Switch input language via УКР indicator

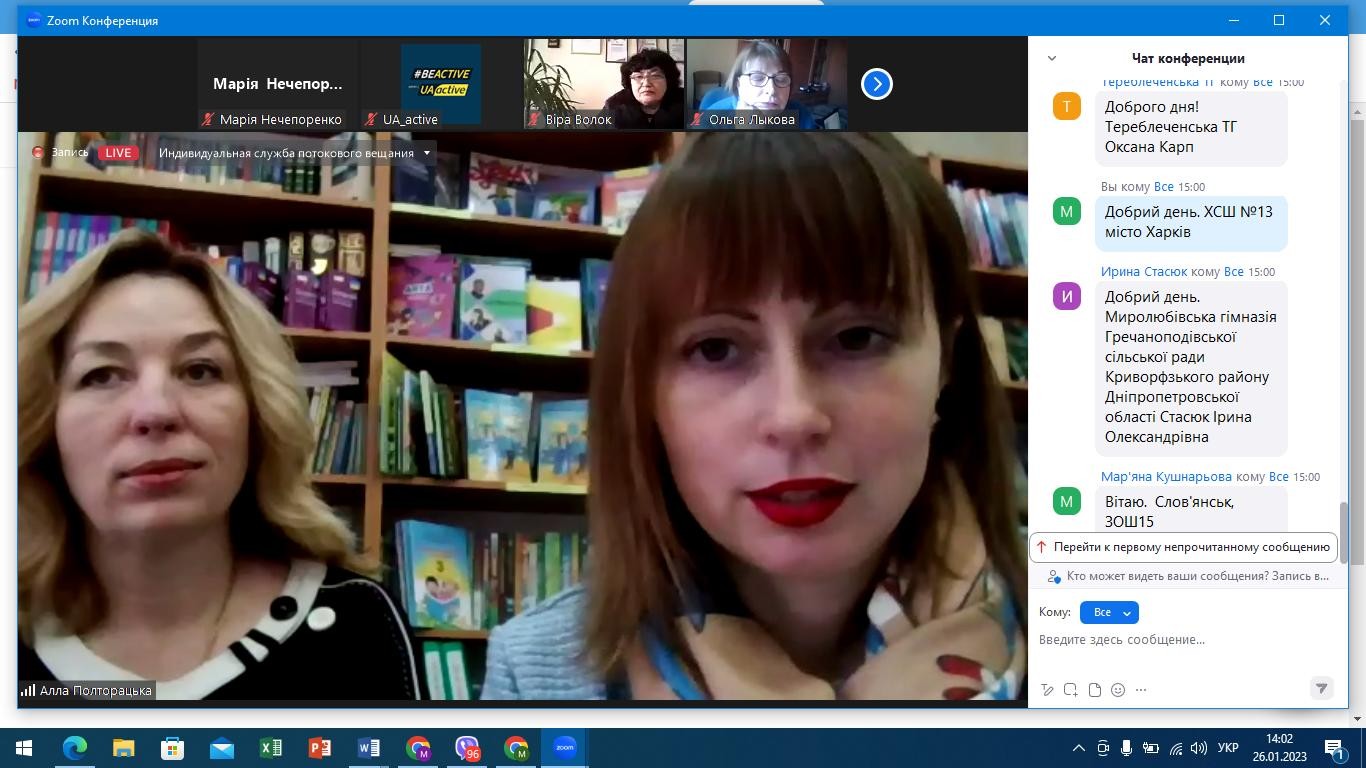pos(1228,748)
